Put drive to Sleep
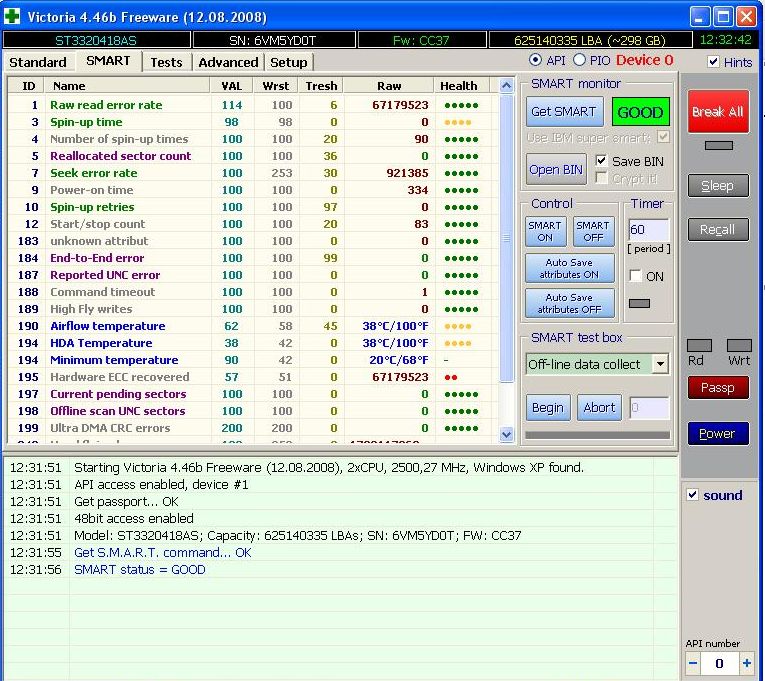The width and height of the screenshot is (765, 681). click(x=718, y=185)
